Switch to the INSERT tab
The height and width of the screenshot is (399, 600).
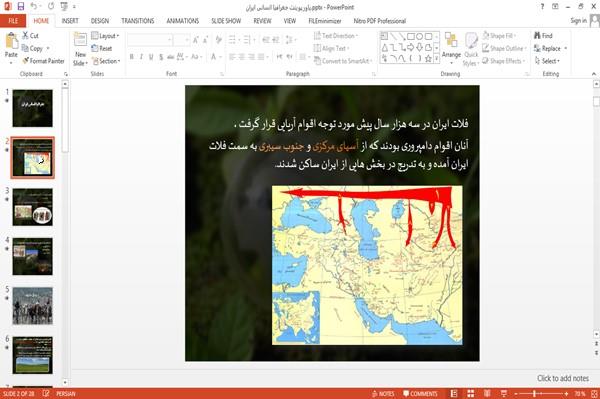70,21
